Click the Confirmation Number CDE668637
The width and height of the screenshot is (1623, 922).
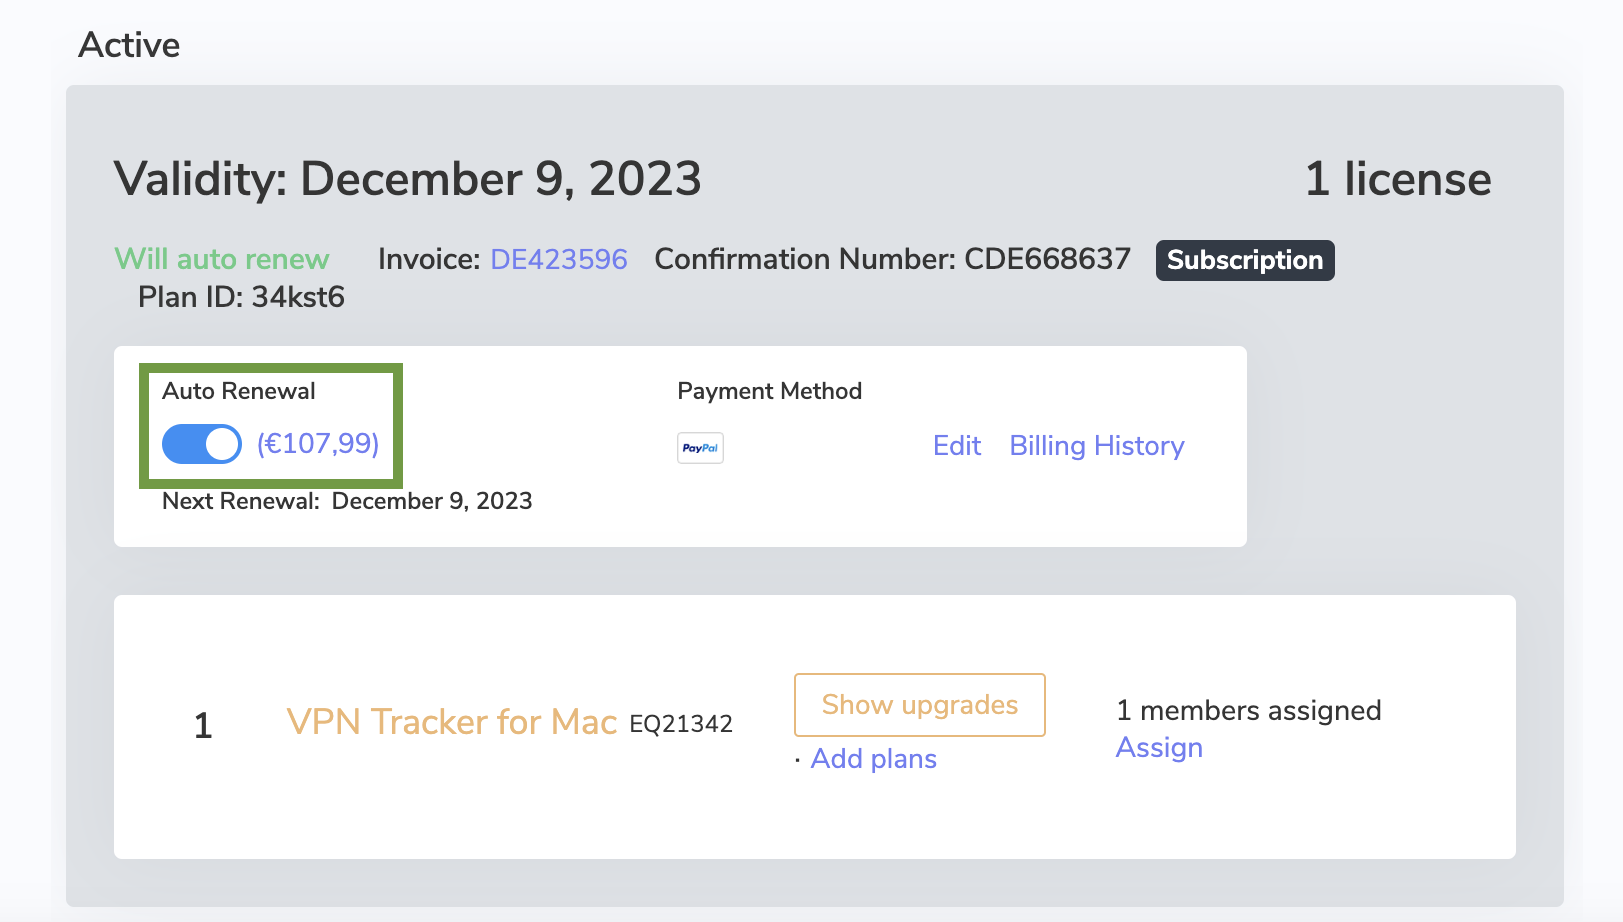892,259
